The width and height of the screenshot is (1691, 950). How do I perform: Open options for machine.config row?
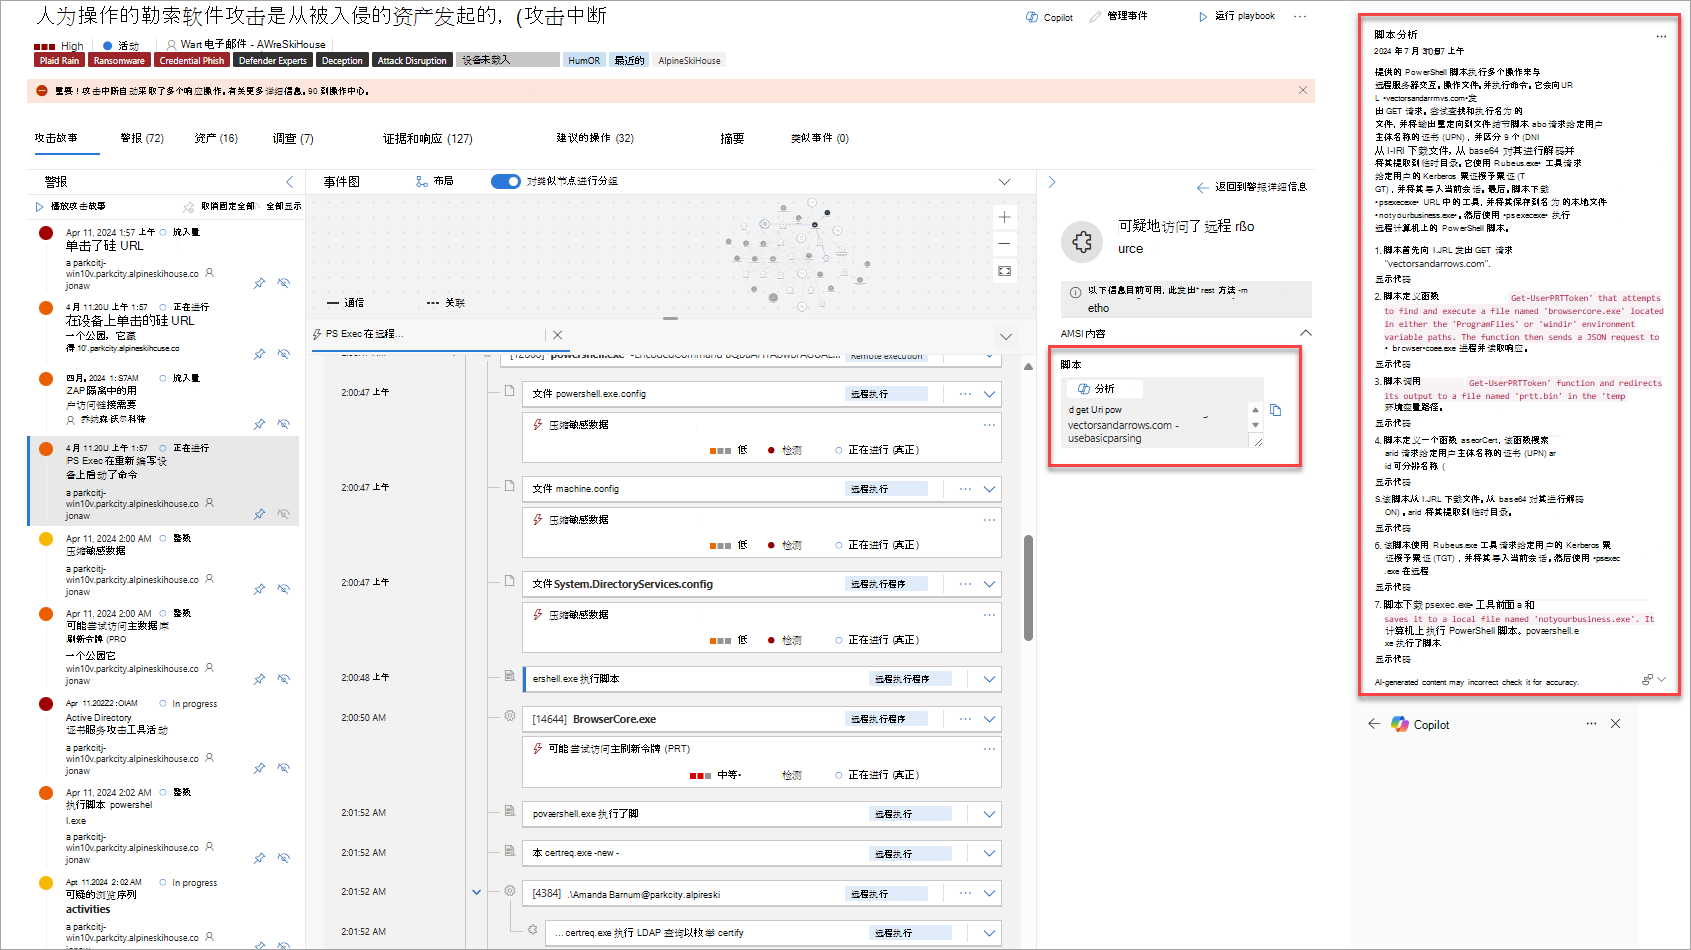click(965, 489)
